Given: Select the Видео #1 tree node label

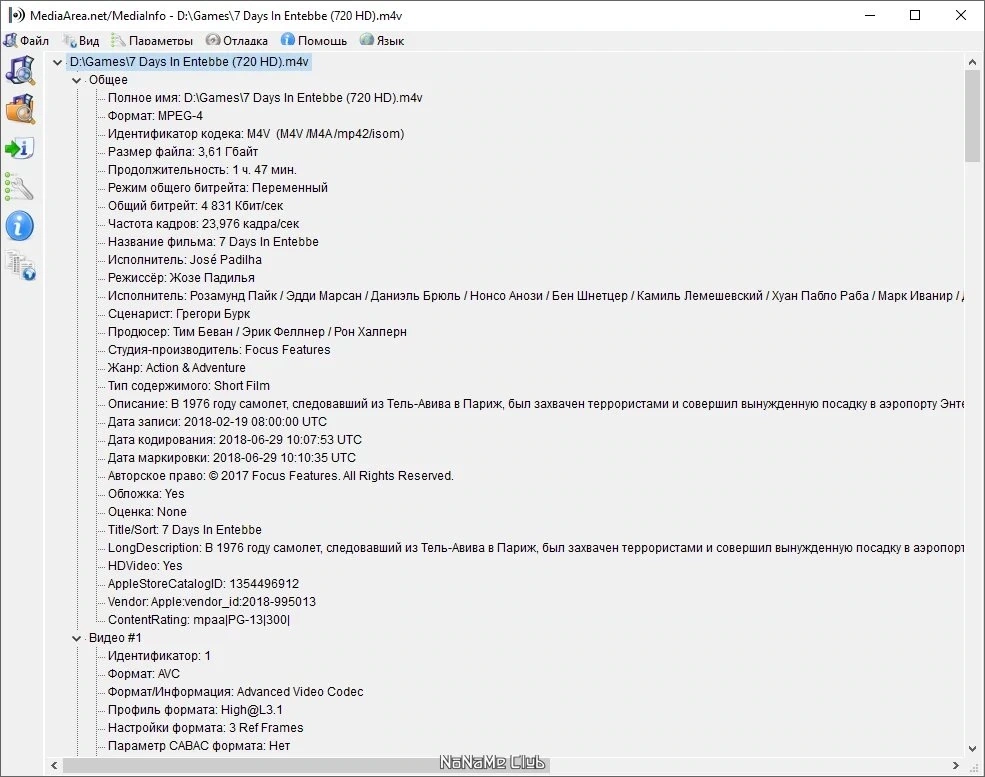Looking at the screenshot, I should 115,638.
